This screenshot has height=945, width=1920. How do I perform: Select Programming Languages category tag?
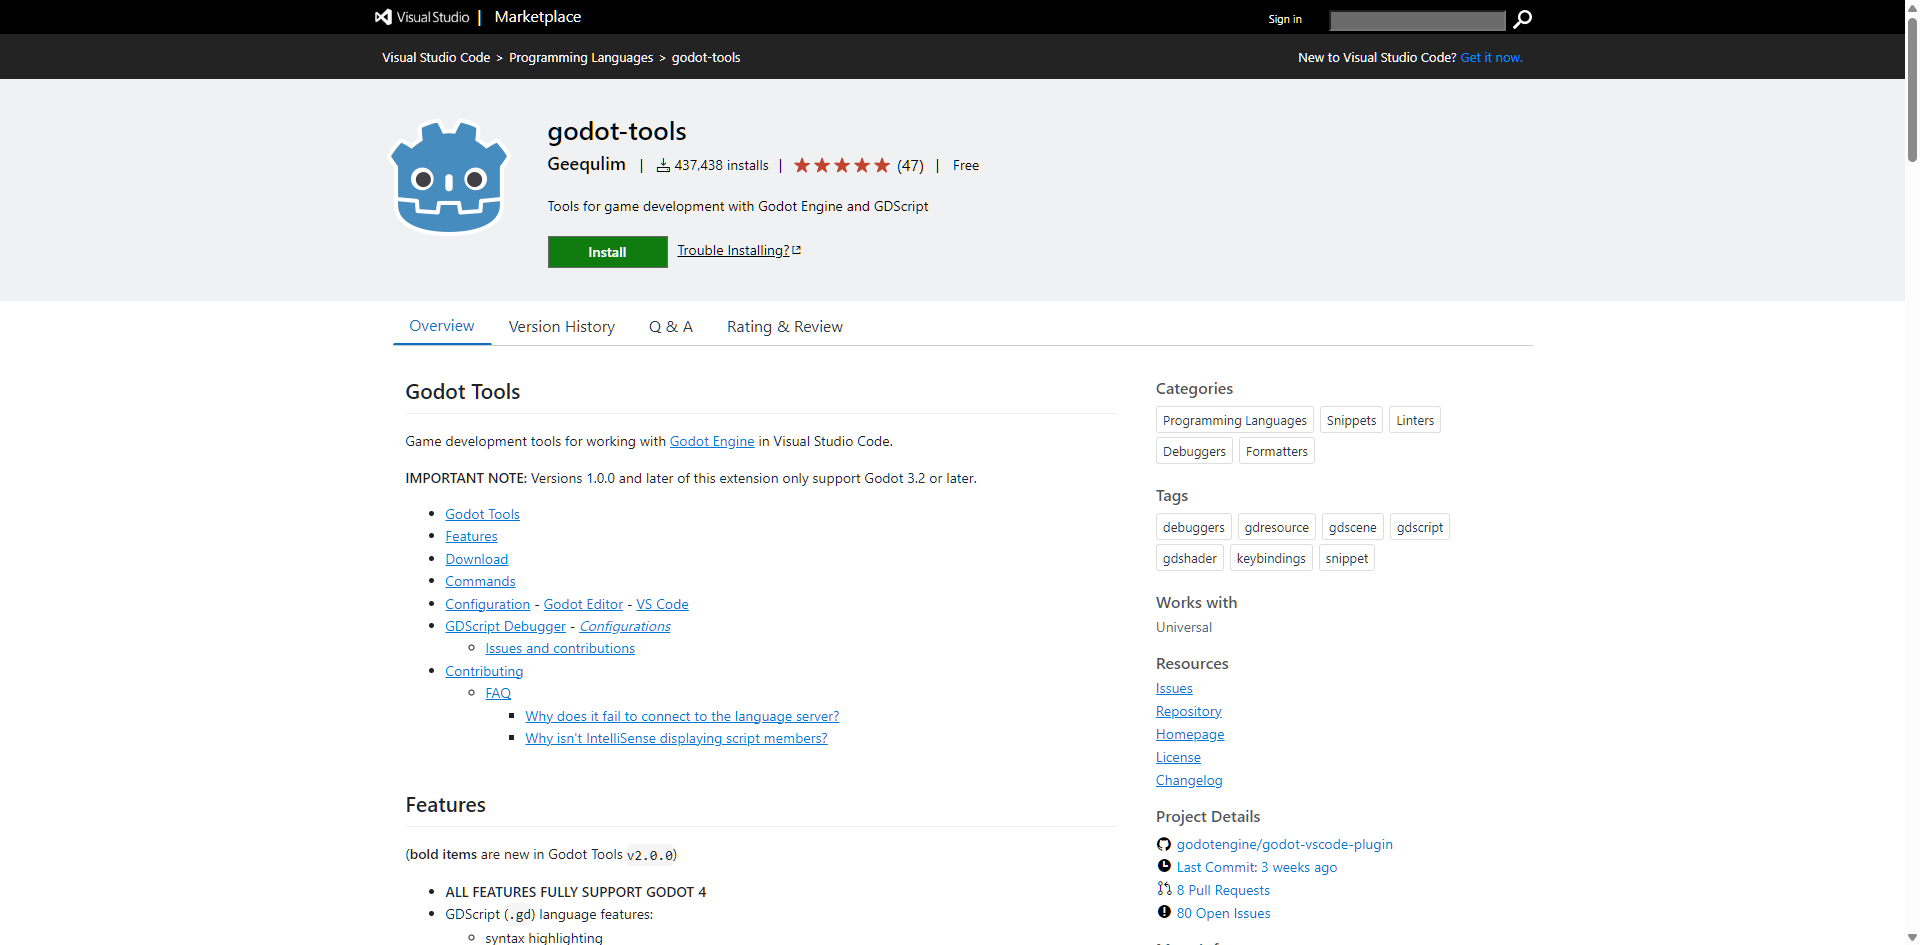(1234, 420)
